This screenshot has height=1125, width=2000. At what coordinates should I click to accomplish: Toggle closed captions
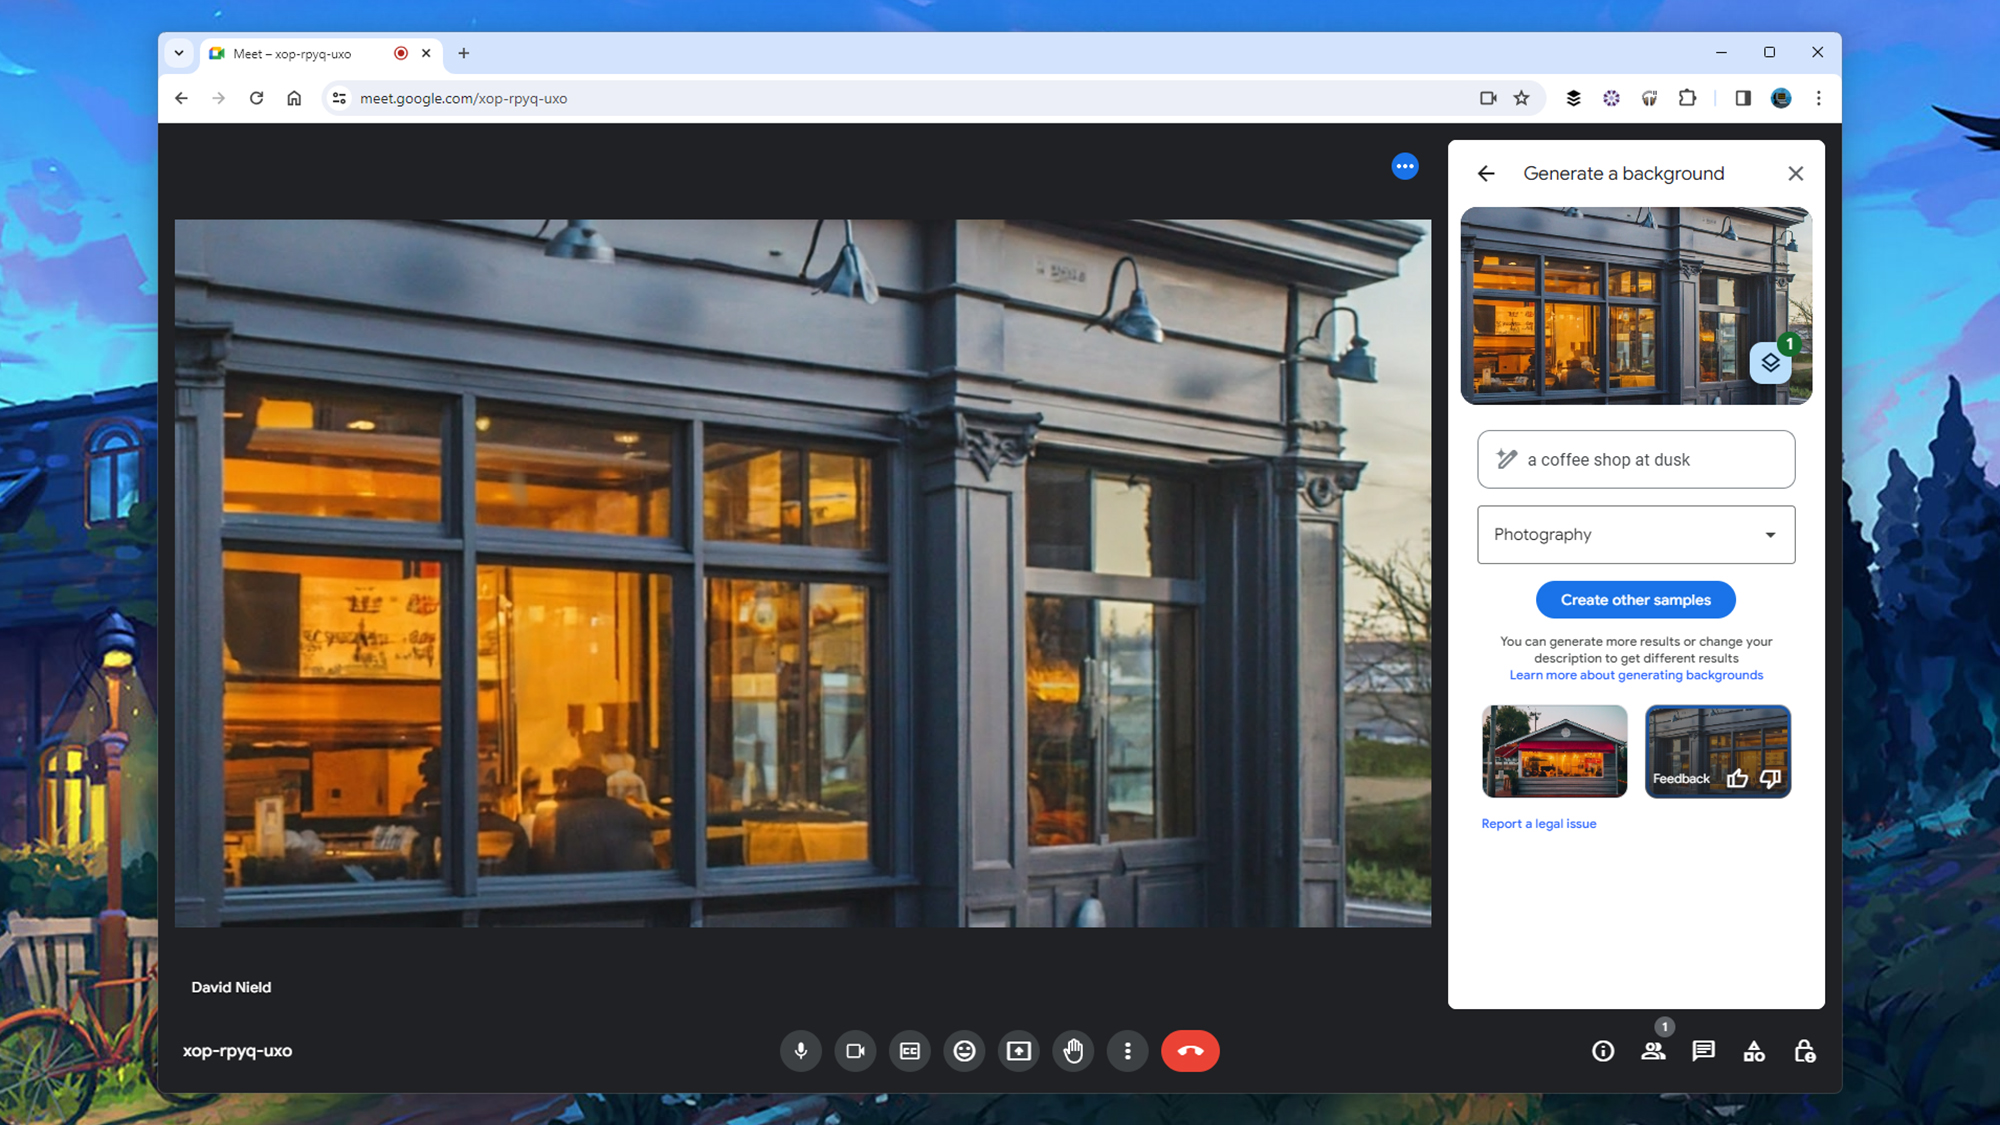tap(909, 1051)
